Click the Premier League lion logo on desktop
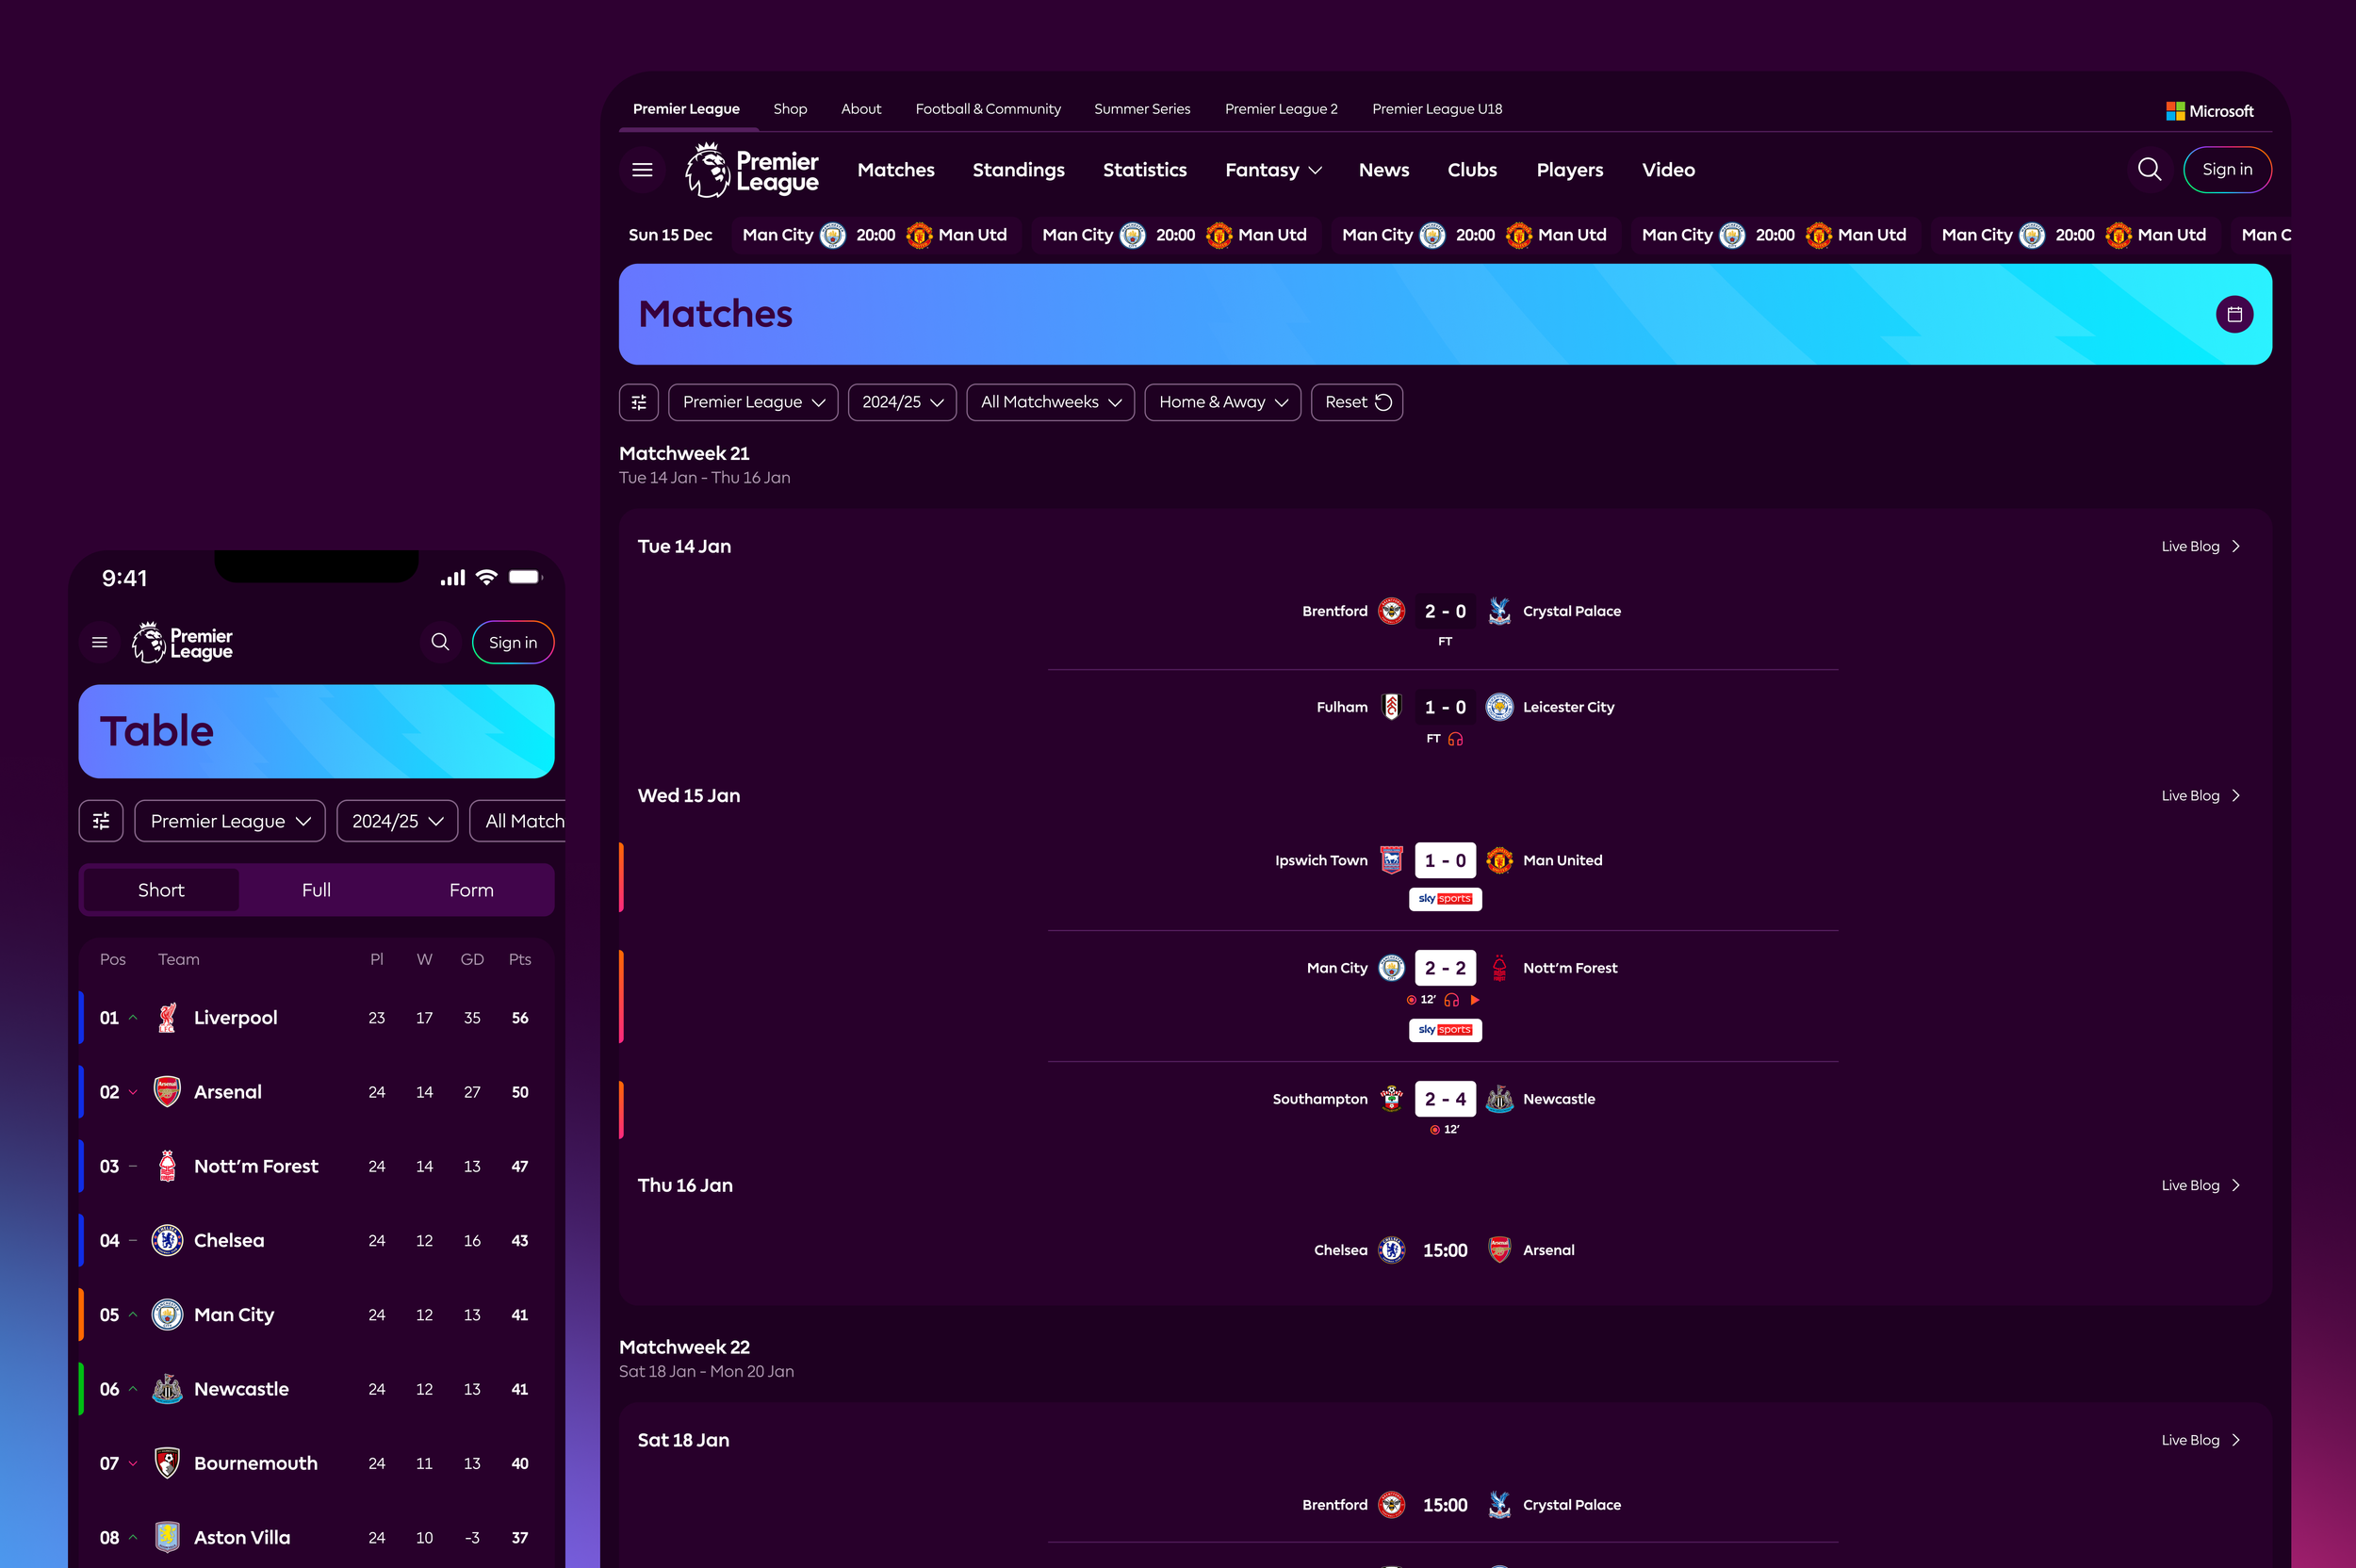2356x1568 pixels. coord(751,170)
